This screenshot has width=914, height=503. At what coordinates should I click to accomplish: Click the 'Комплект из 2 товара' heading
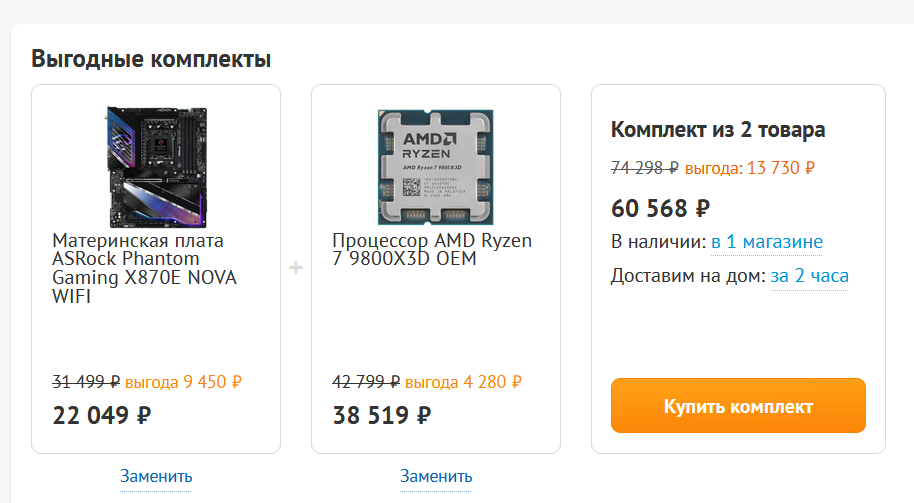pos(718,130)
